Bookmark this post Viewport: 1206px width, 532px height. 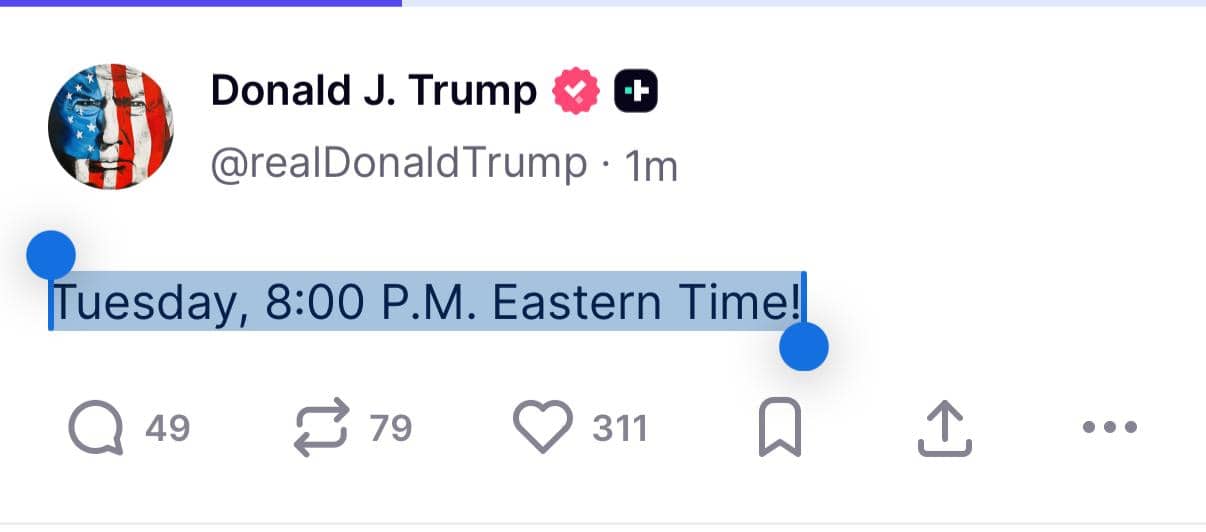pos(780,428)
